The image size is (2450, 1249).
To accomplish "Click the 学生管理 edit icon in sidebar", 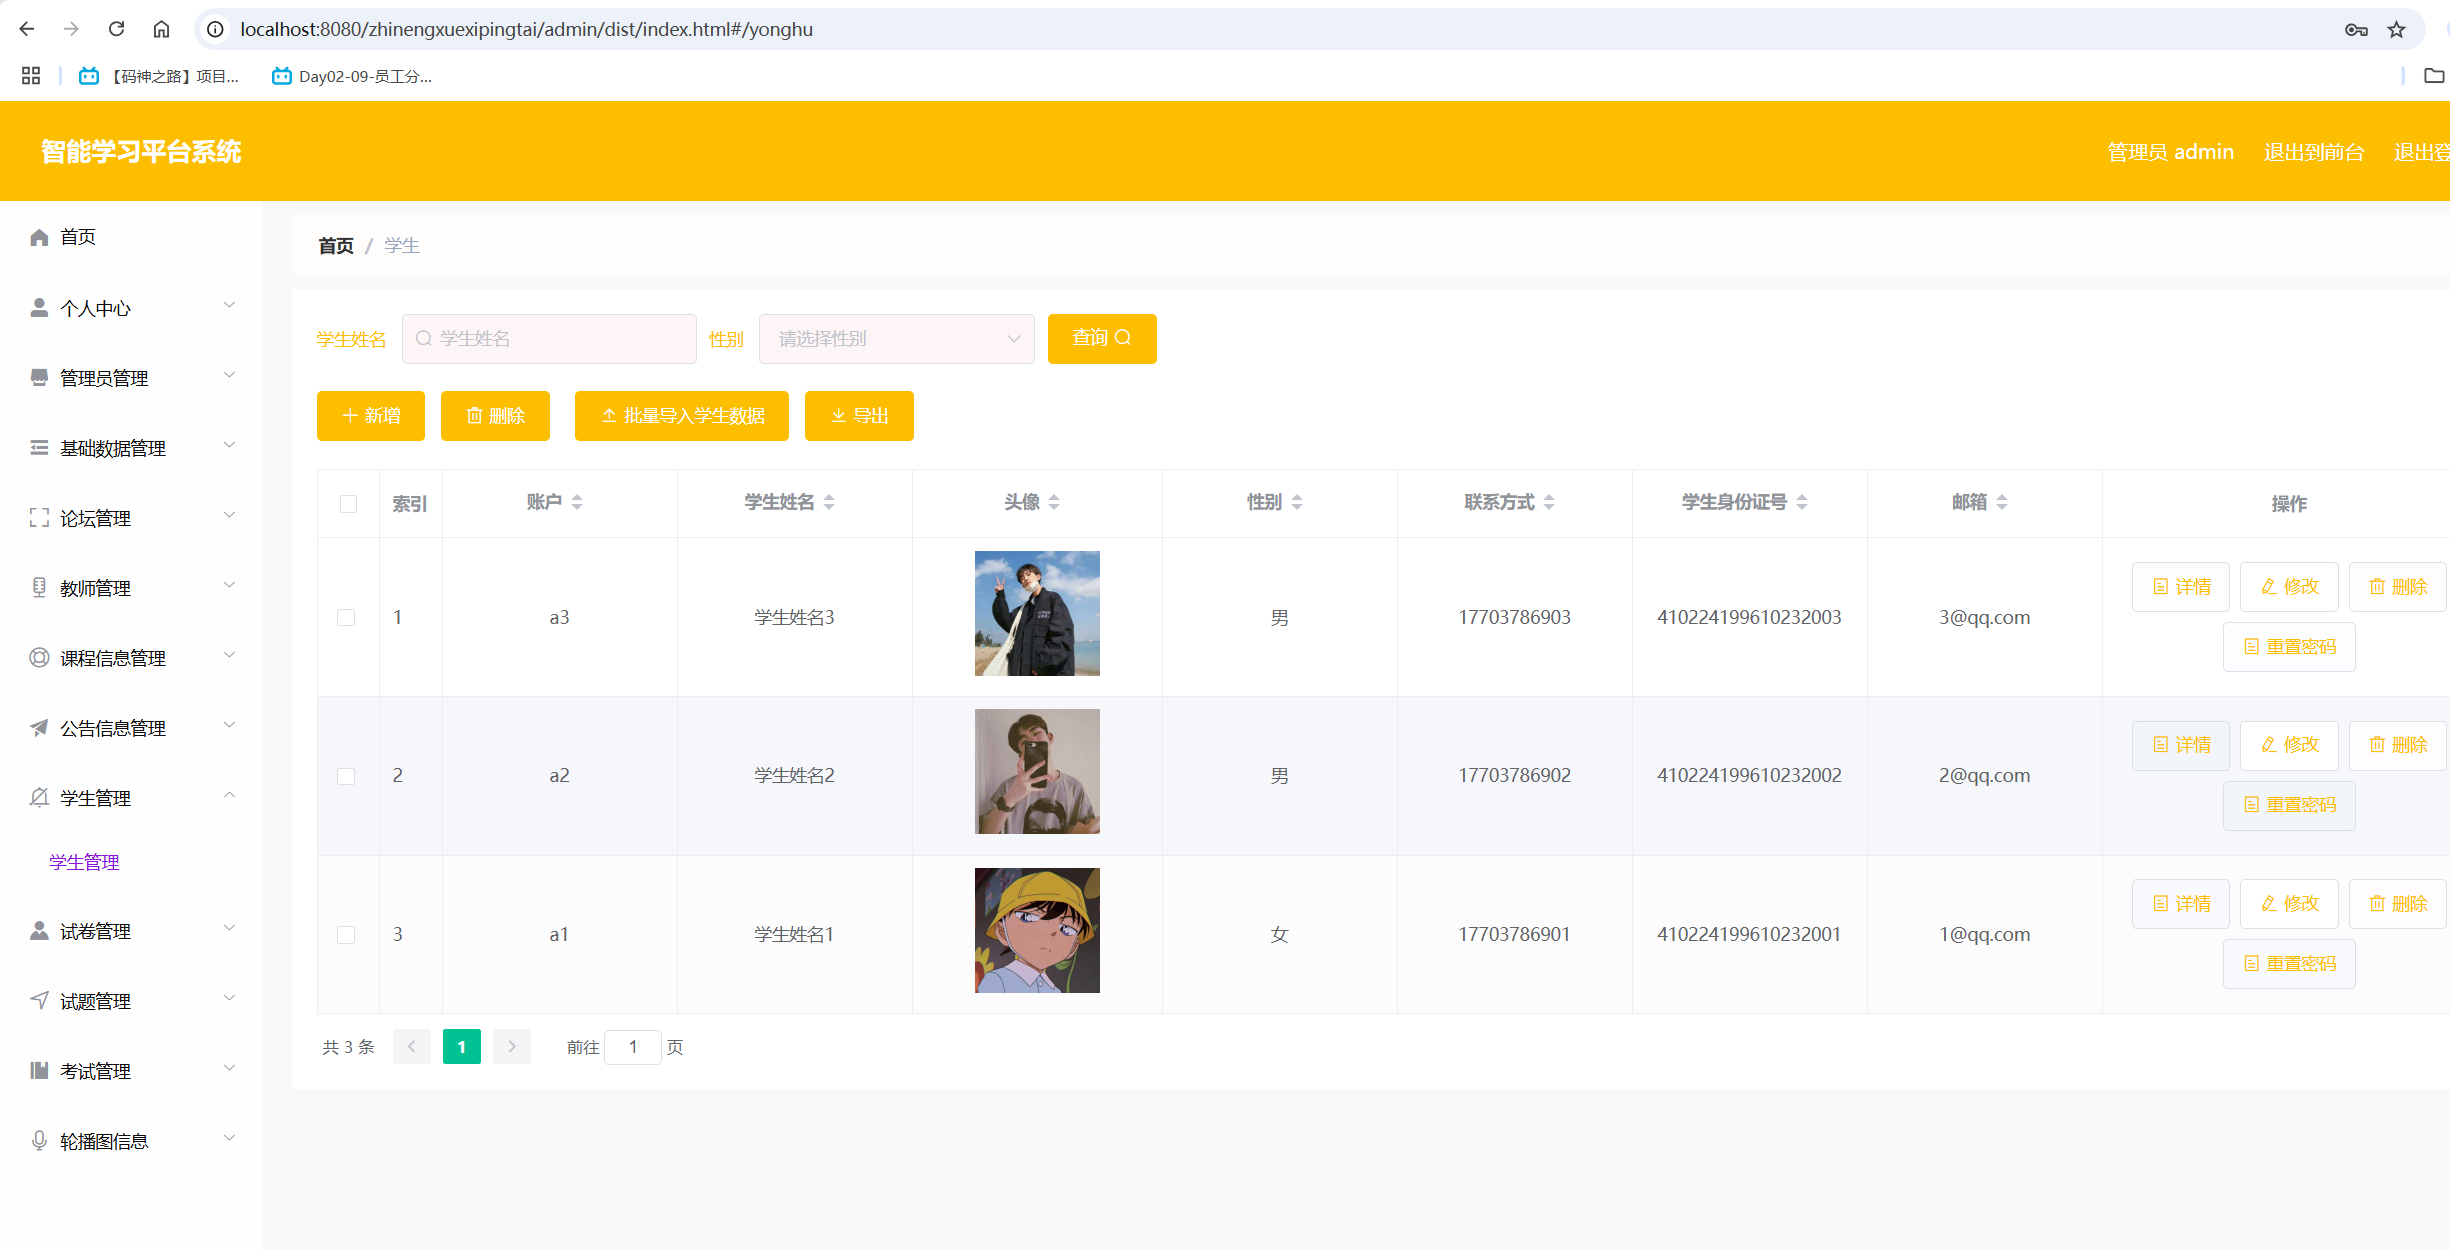I will tap(39, 798).
